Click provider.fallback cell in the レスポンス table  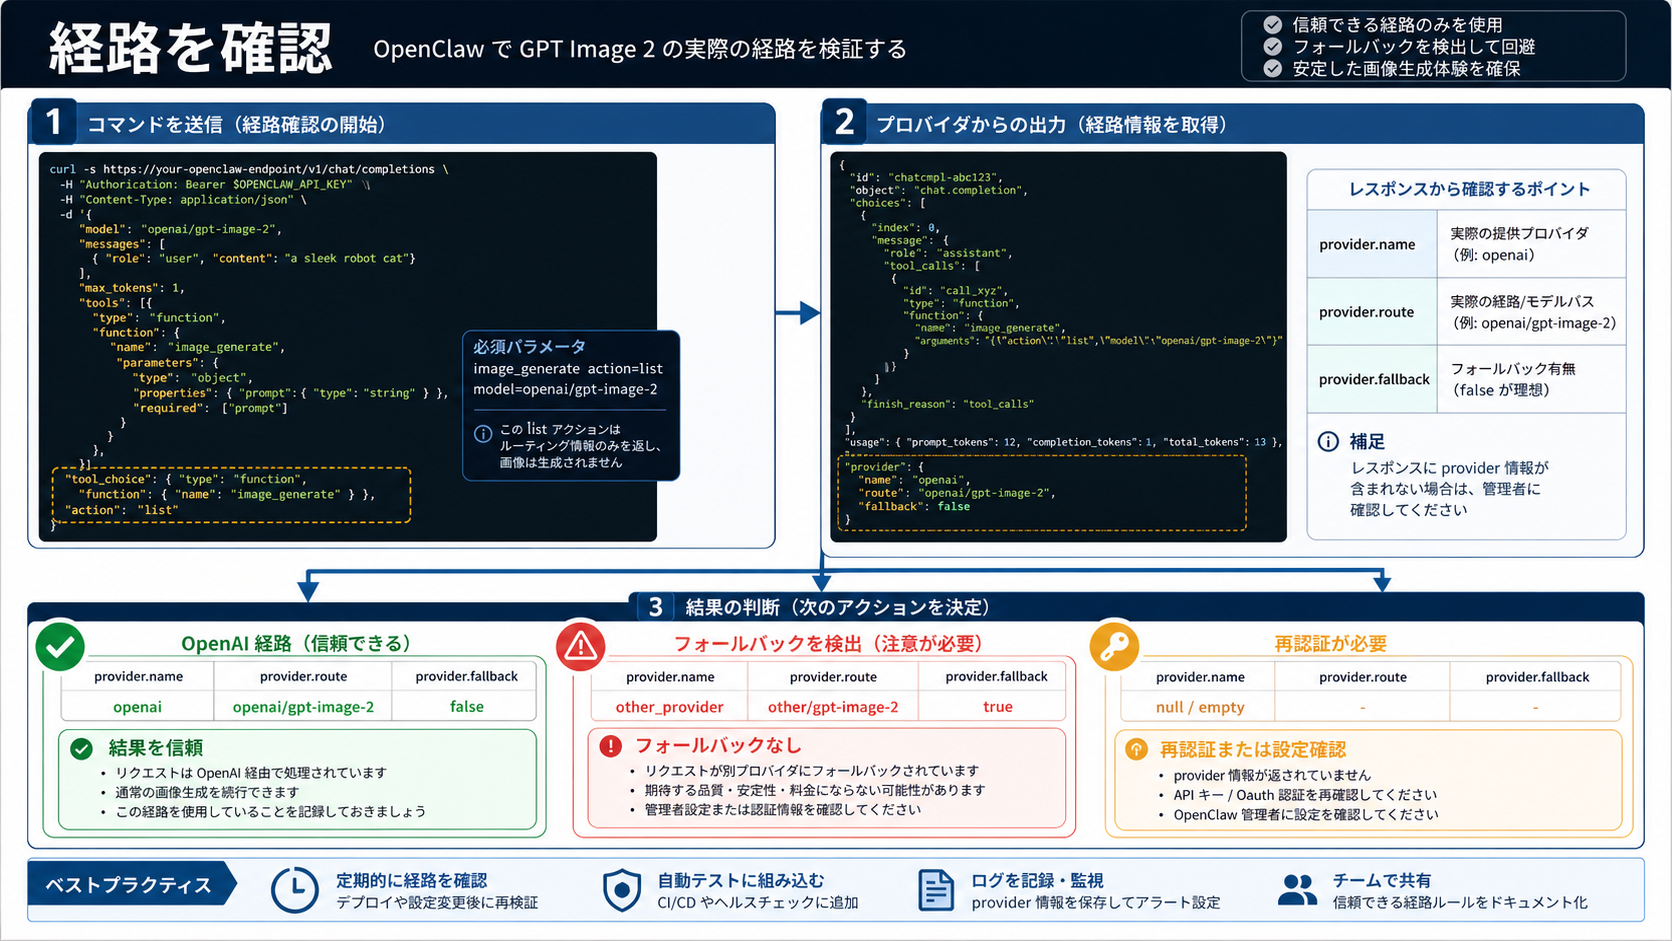(x=1372, y=380)
